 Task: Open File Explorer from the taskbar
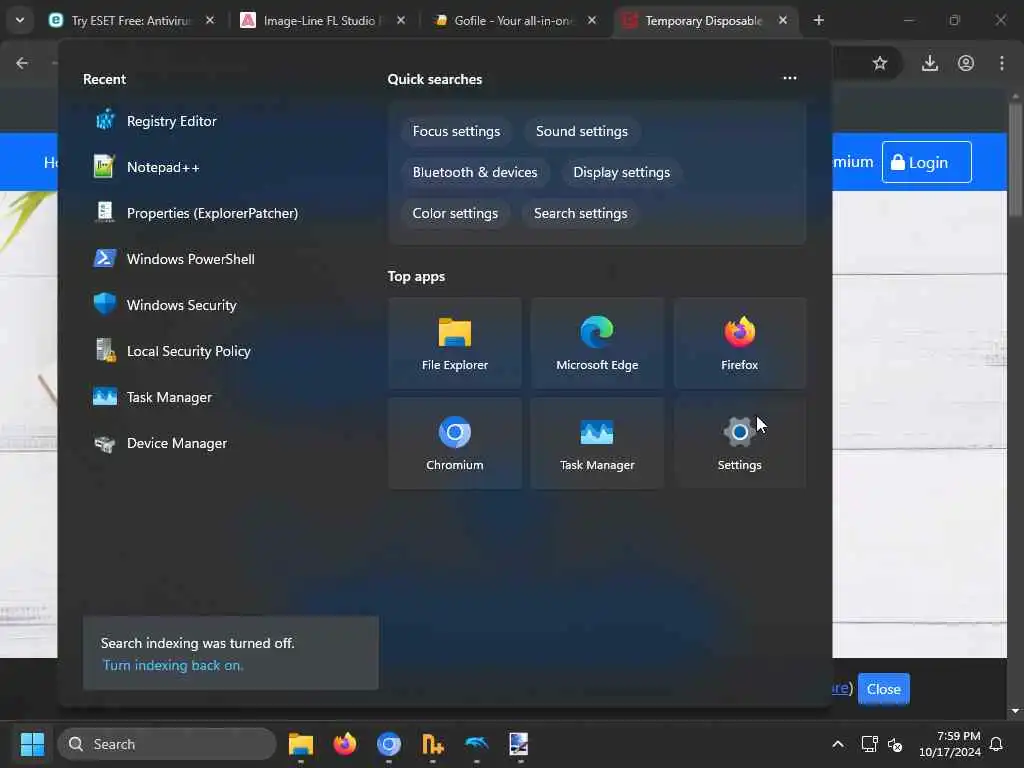[x=301, y=744]
